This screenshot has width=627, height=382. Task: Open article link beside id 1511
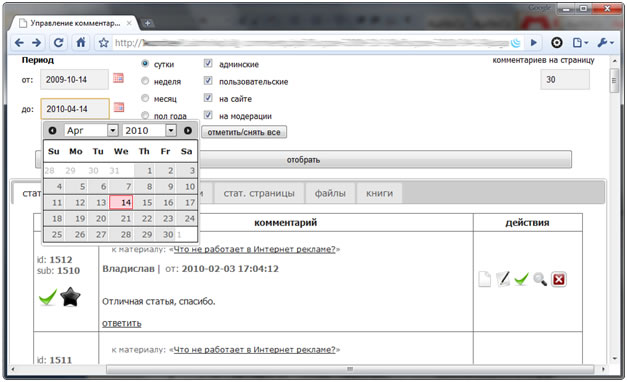254,350
